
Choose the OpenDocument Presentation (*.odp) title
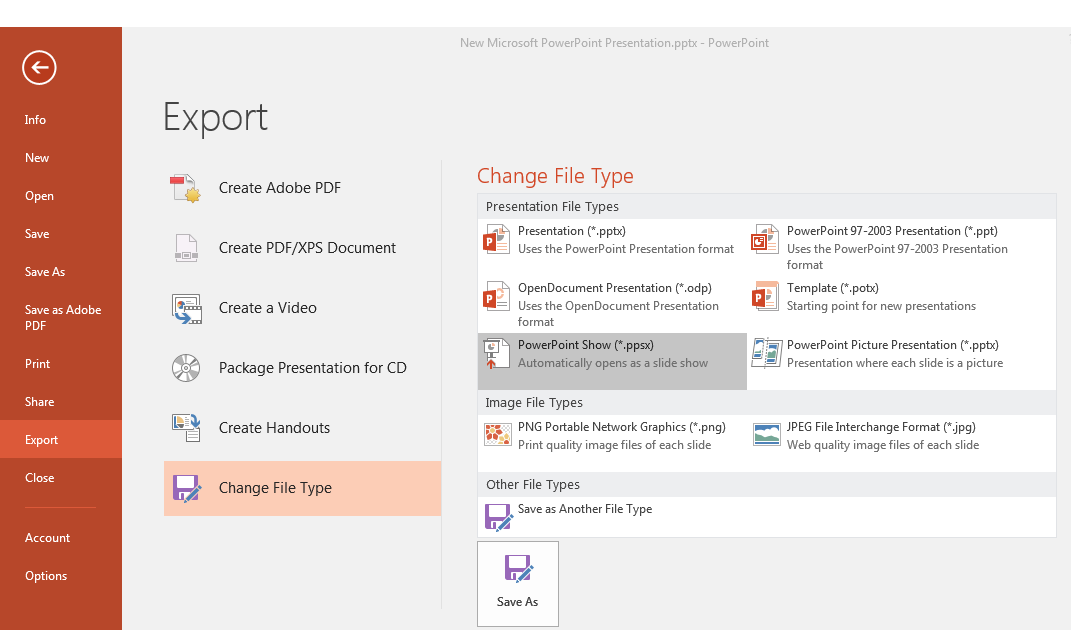pyautogui.click(x=615, y=288)
